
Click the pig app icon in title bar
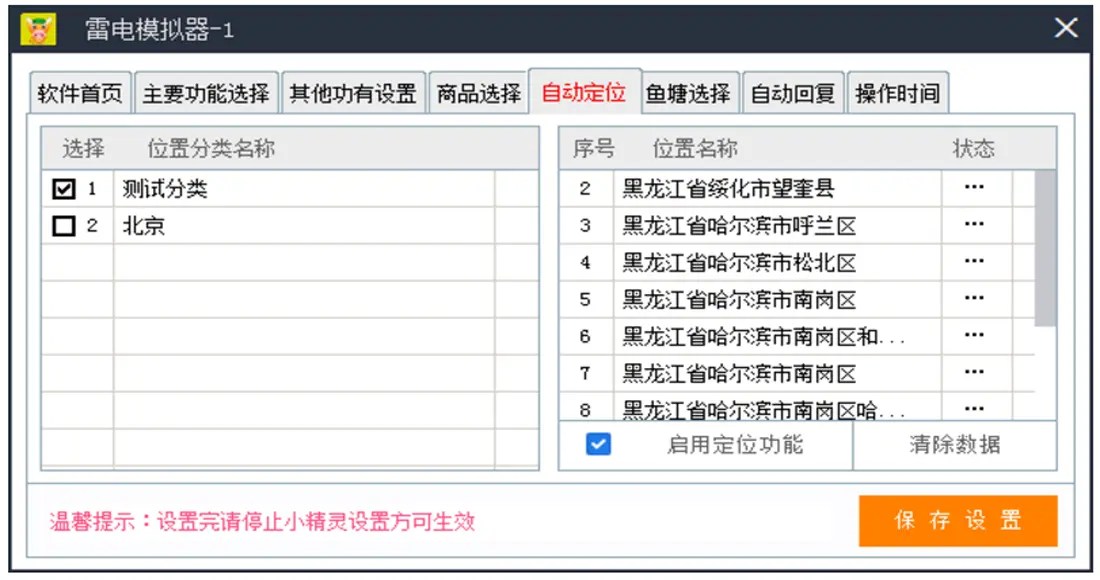pyautogui.click(x=38, y=29)
